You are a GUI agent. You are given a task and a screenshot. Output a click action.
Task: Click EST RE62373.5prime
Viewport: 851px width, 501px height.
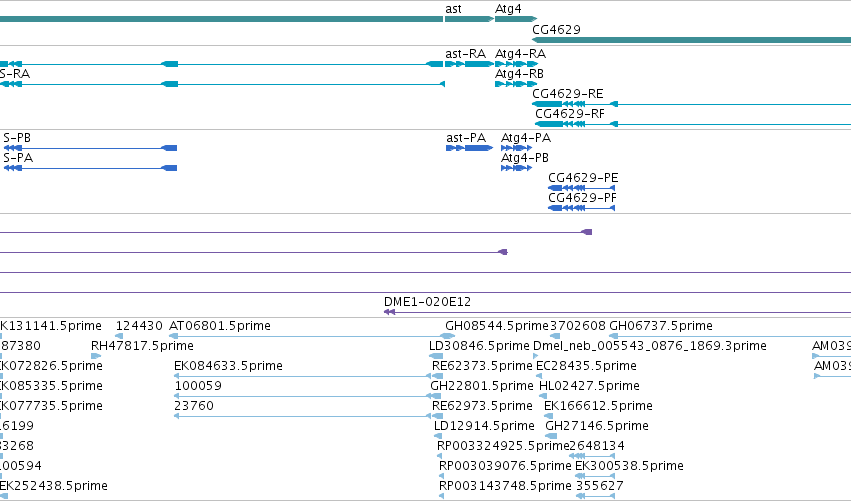pos(482,366)
